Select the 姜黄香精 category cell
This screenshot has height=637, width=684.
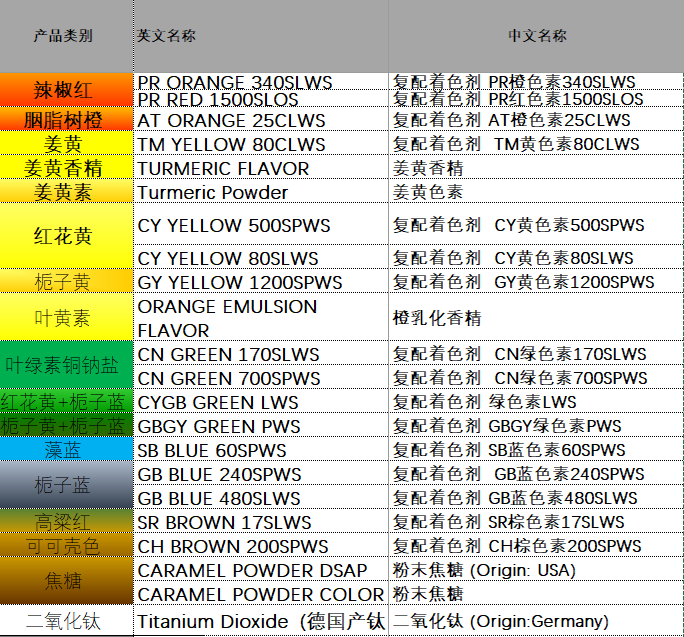(x=67, y=167)
